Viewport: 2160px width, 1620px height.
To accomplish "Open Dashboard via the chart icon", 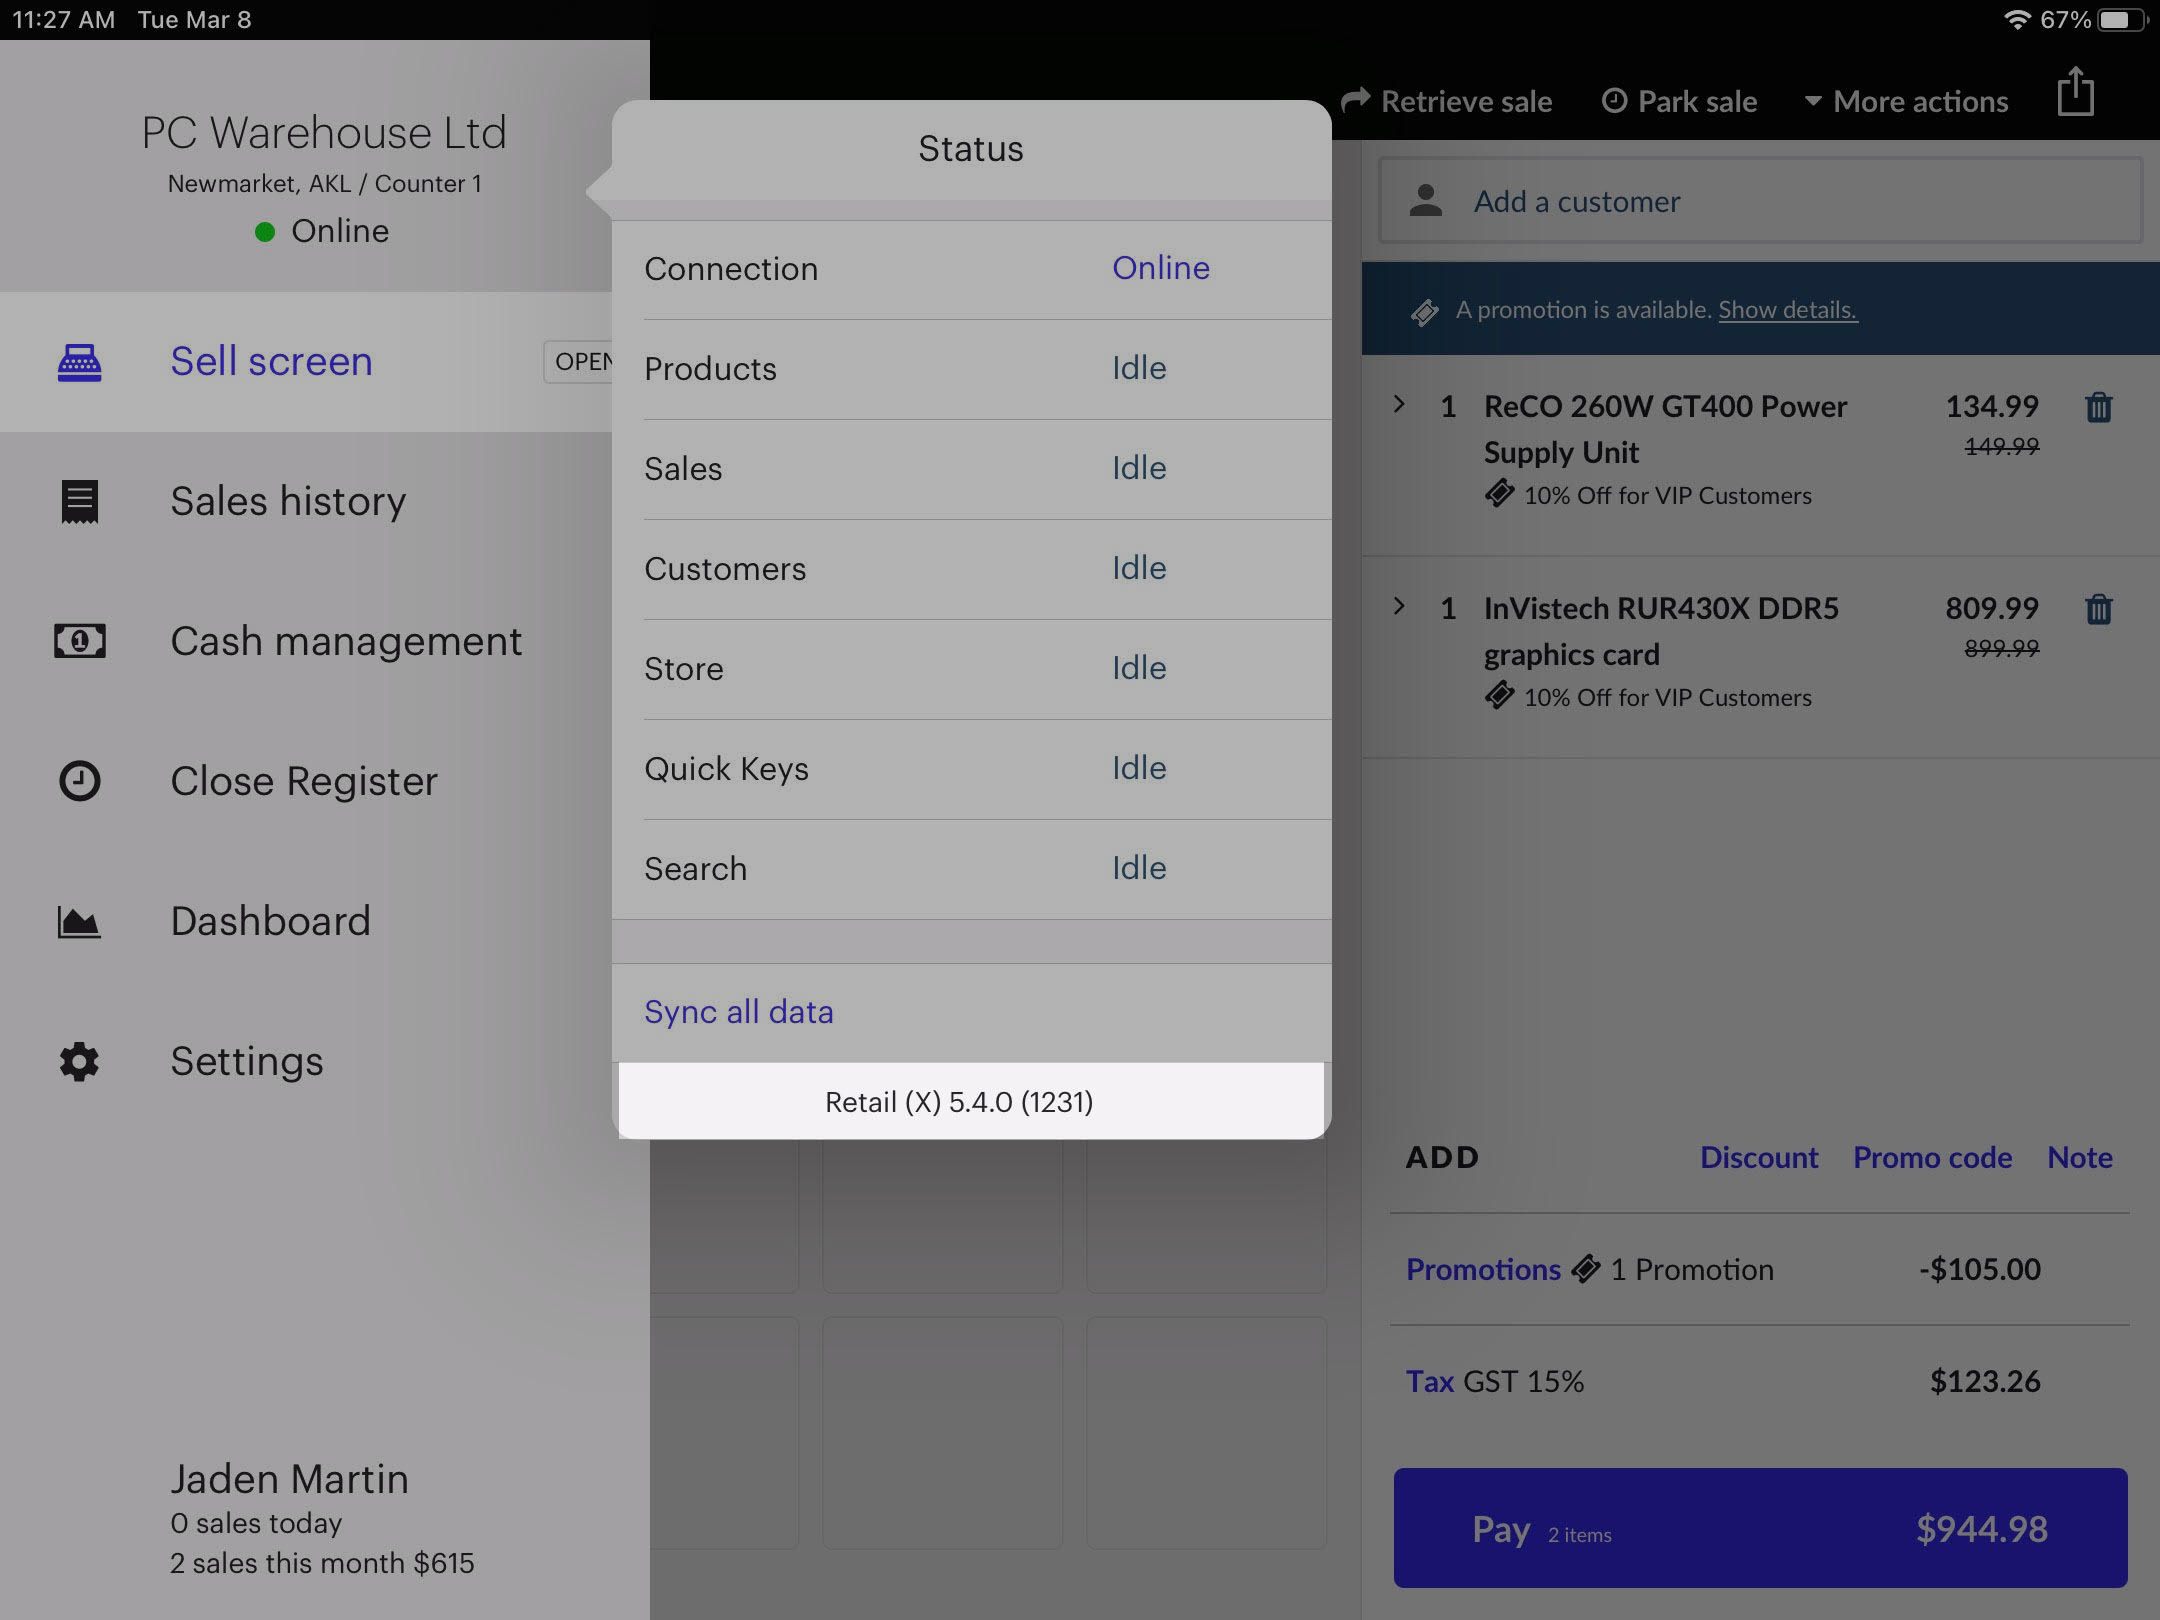I will tap(79, 922).
